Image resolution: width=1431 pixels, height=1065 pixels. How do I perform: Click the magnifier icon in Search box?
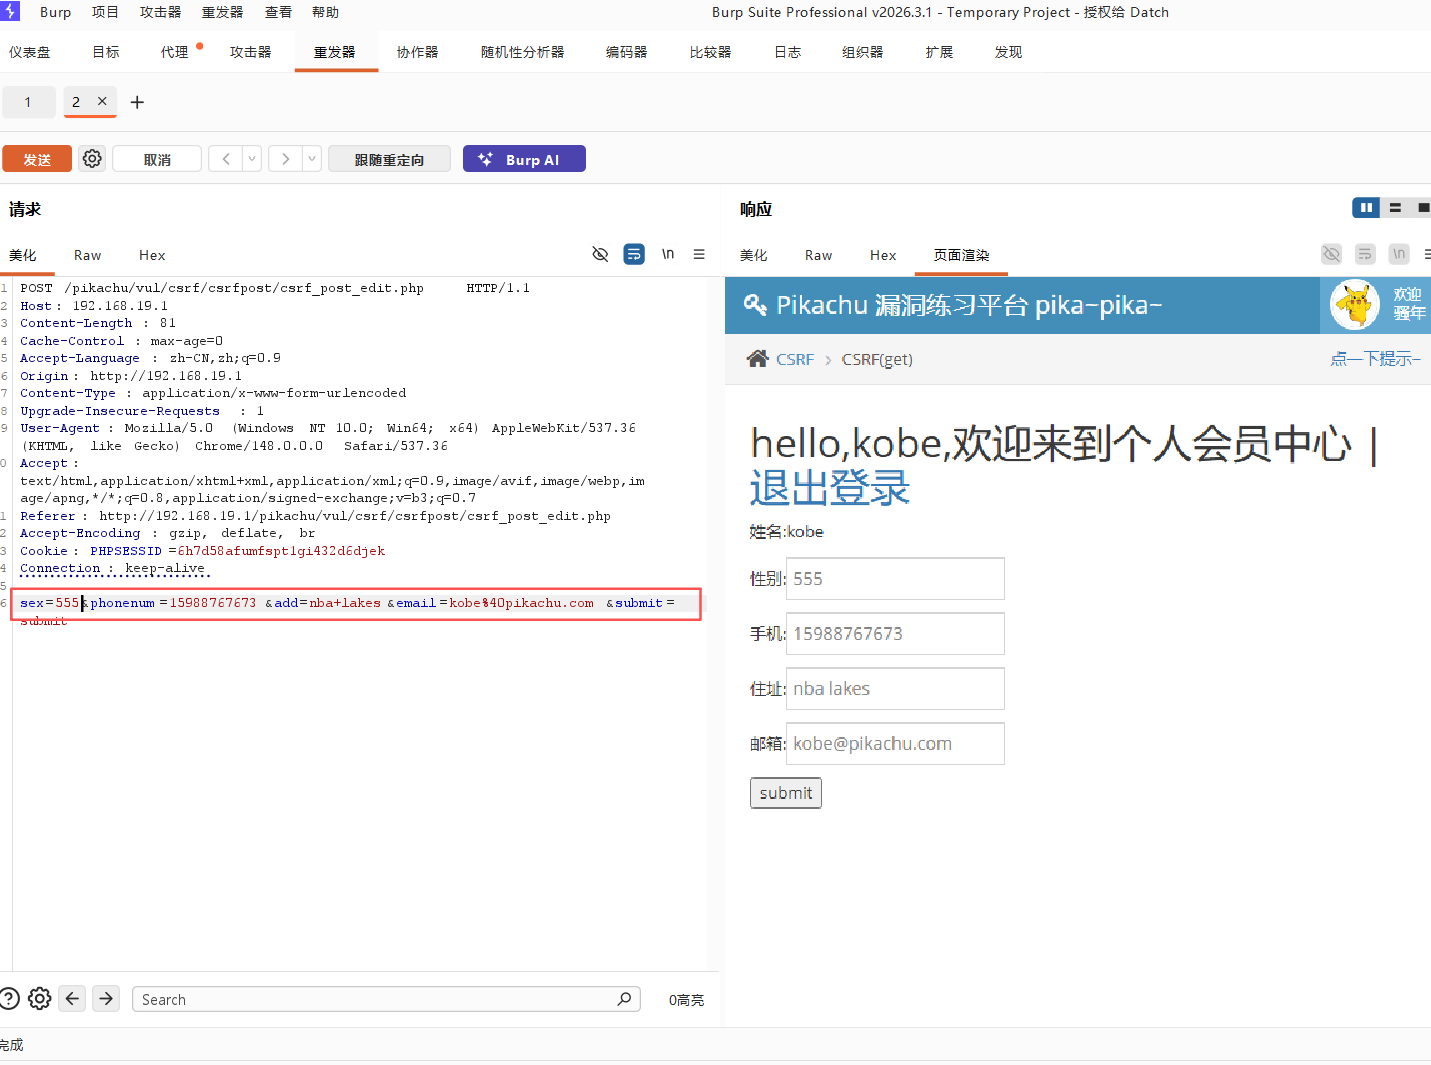[x=624, y=999]
